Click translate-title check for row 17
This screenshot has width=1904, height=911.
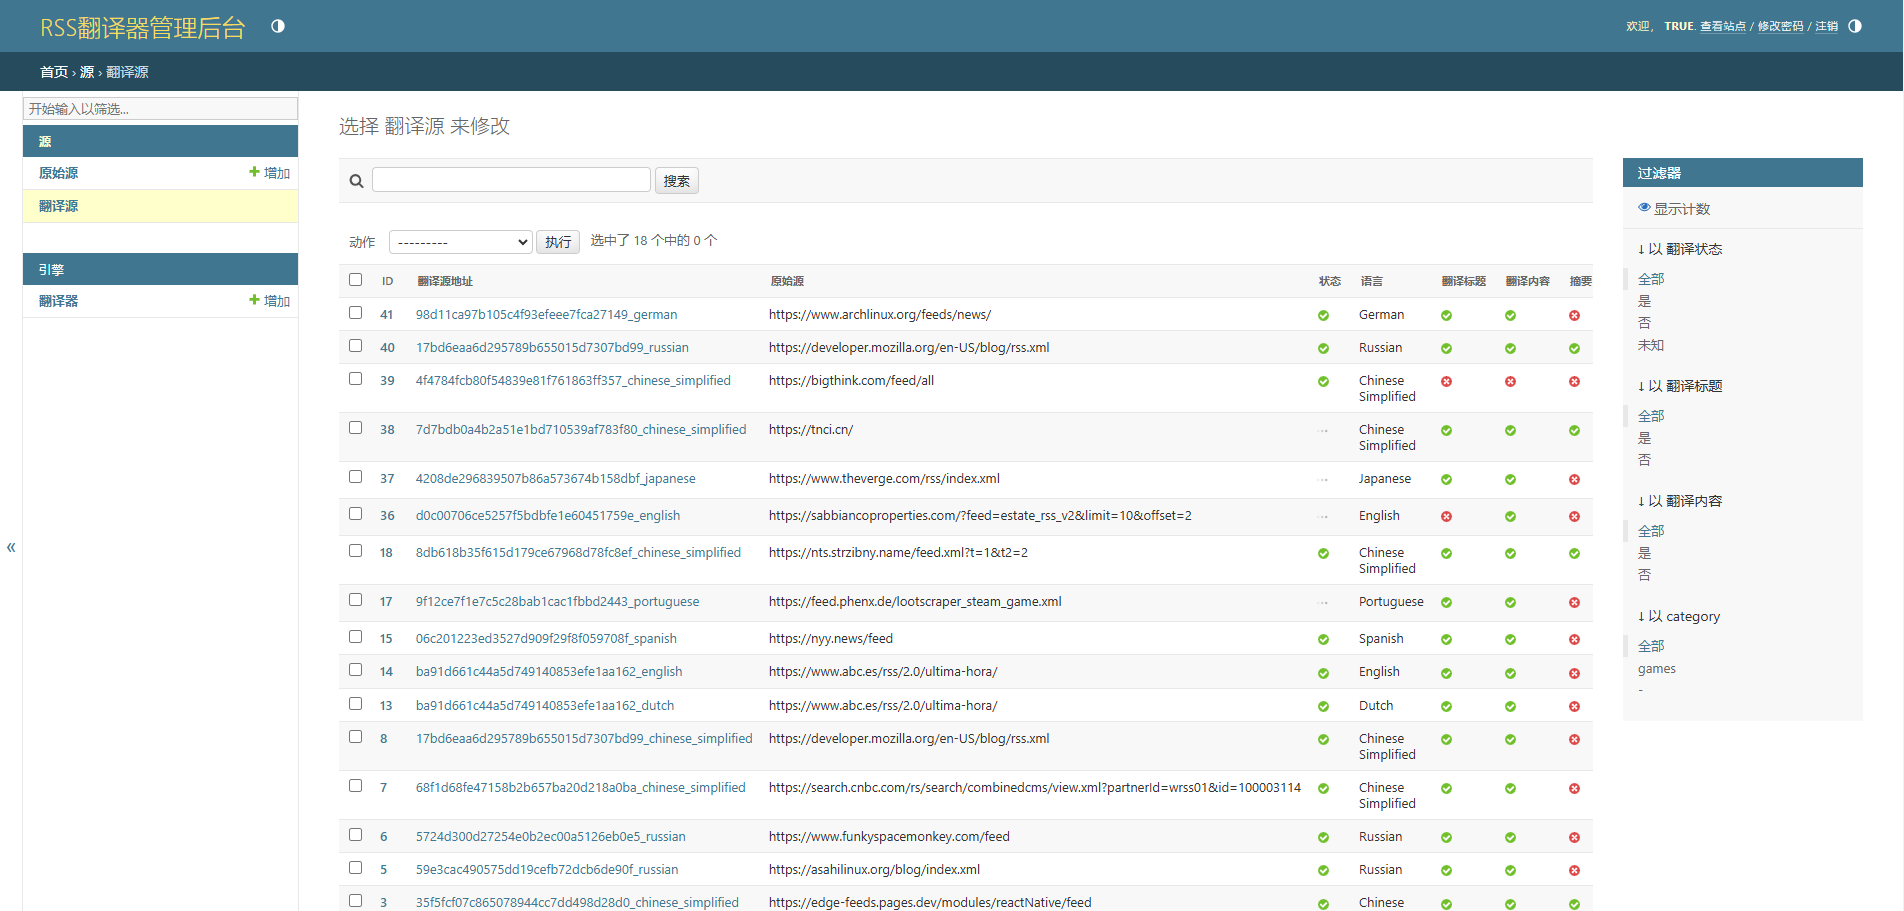(1446, 603)
